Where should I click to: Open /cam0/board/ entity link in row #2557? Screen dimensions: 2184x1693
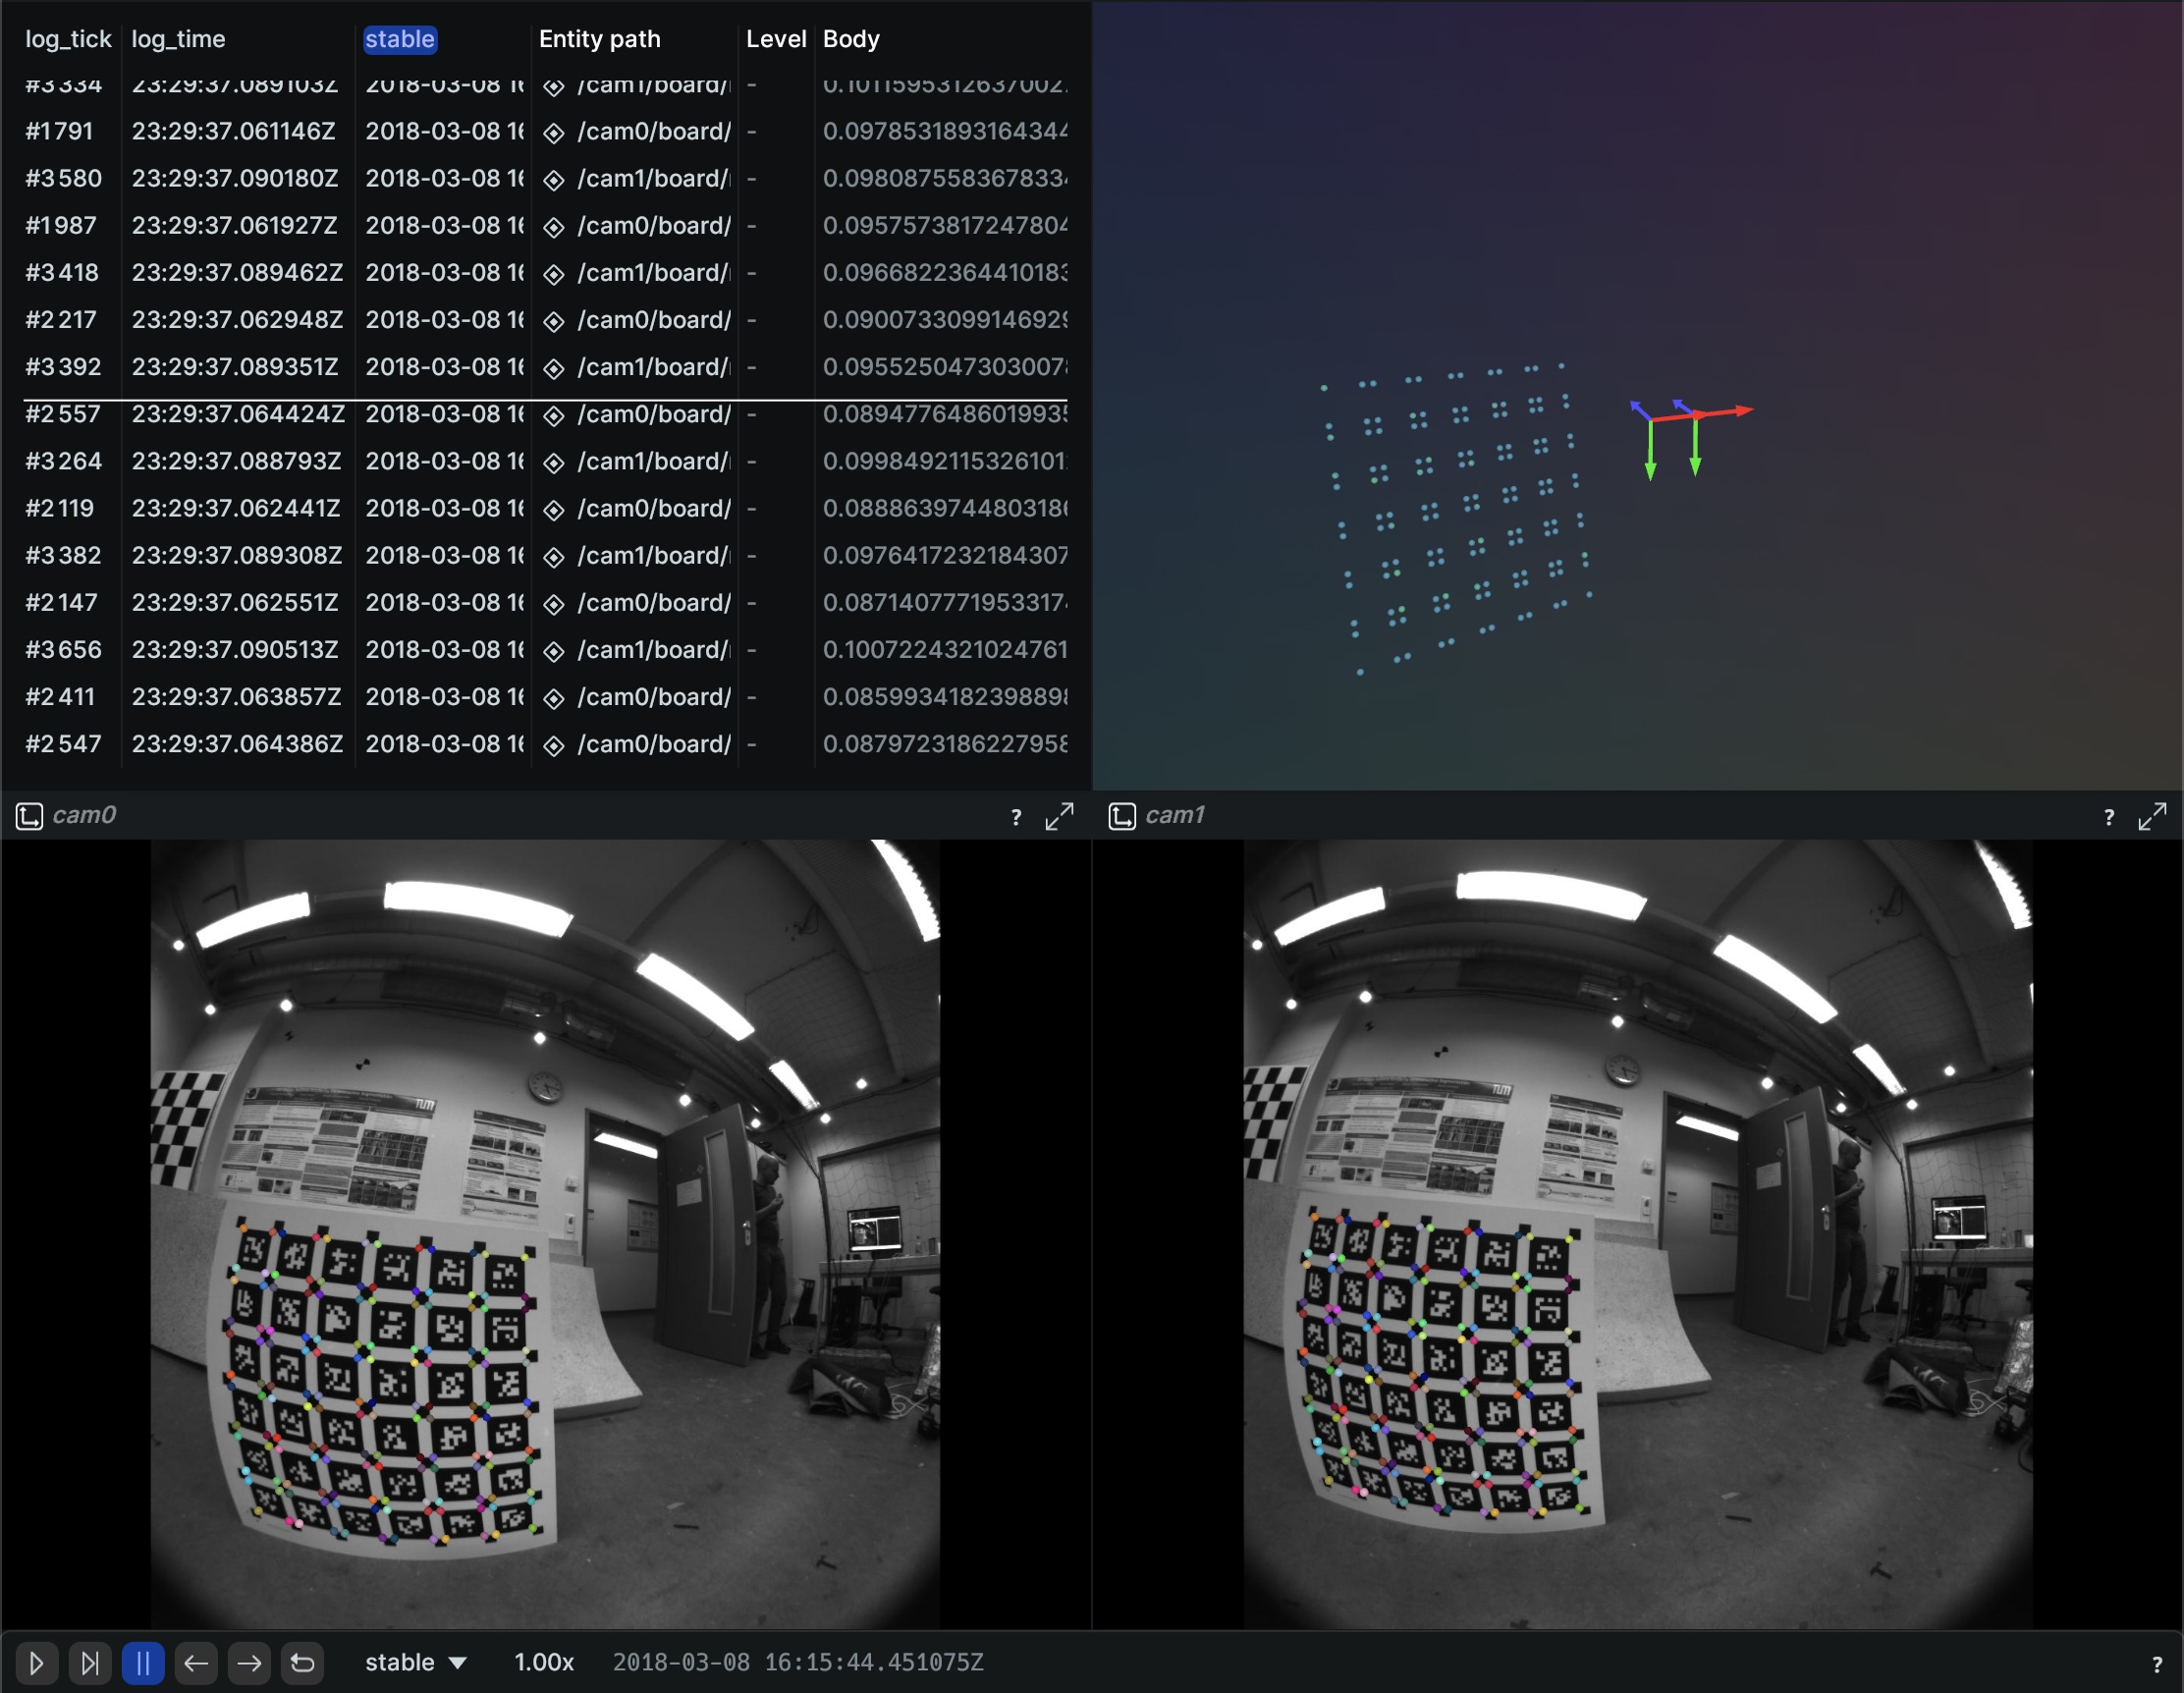tap(654, 414)
